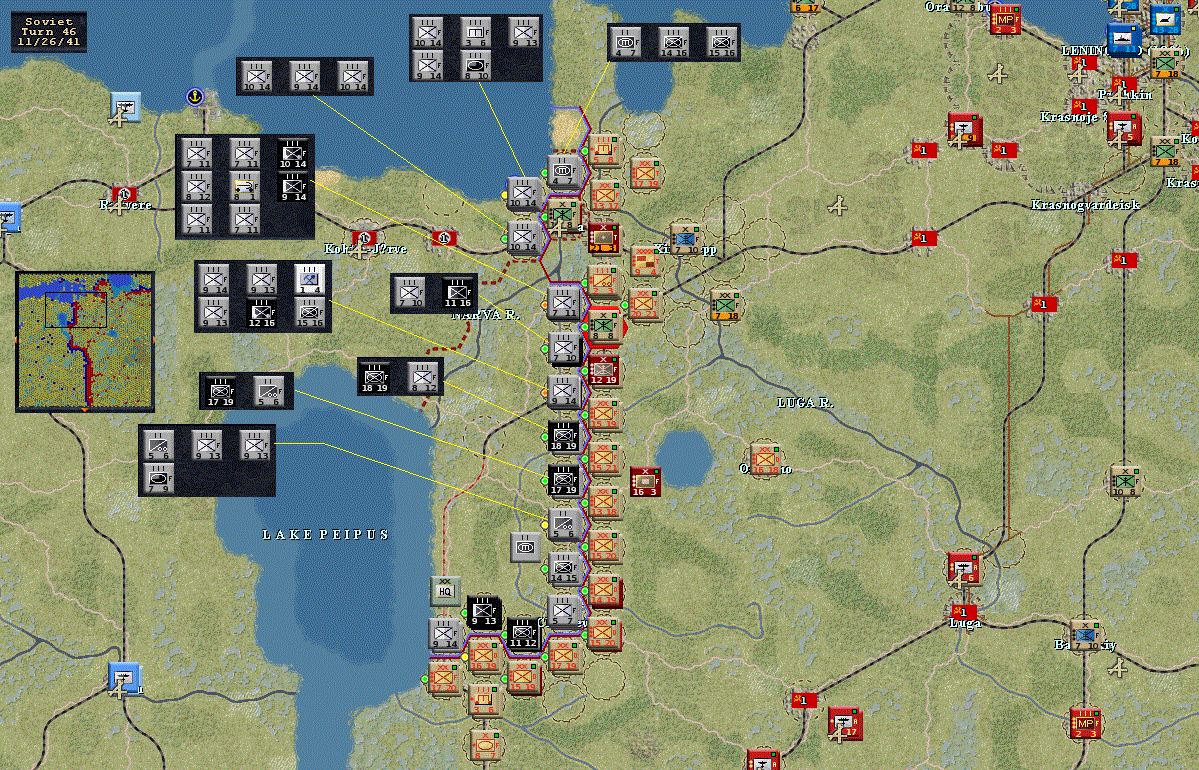
Task: Select the German artillery counter without strength numbers
Action: pos(526,547)
